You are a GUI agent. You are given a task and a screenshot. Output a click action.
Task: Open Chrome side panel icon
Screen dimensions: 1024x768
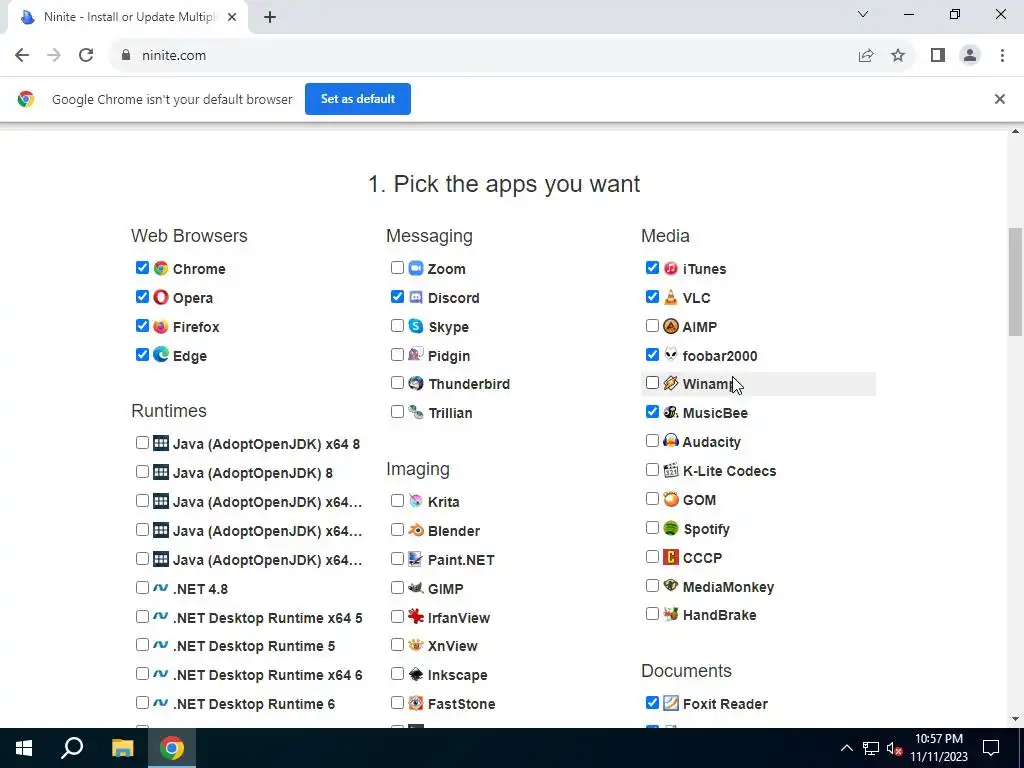coord(938,56)
